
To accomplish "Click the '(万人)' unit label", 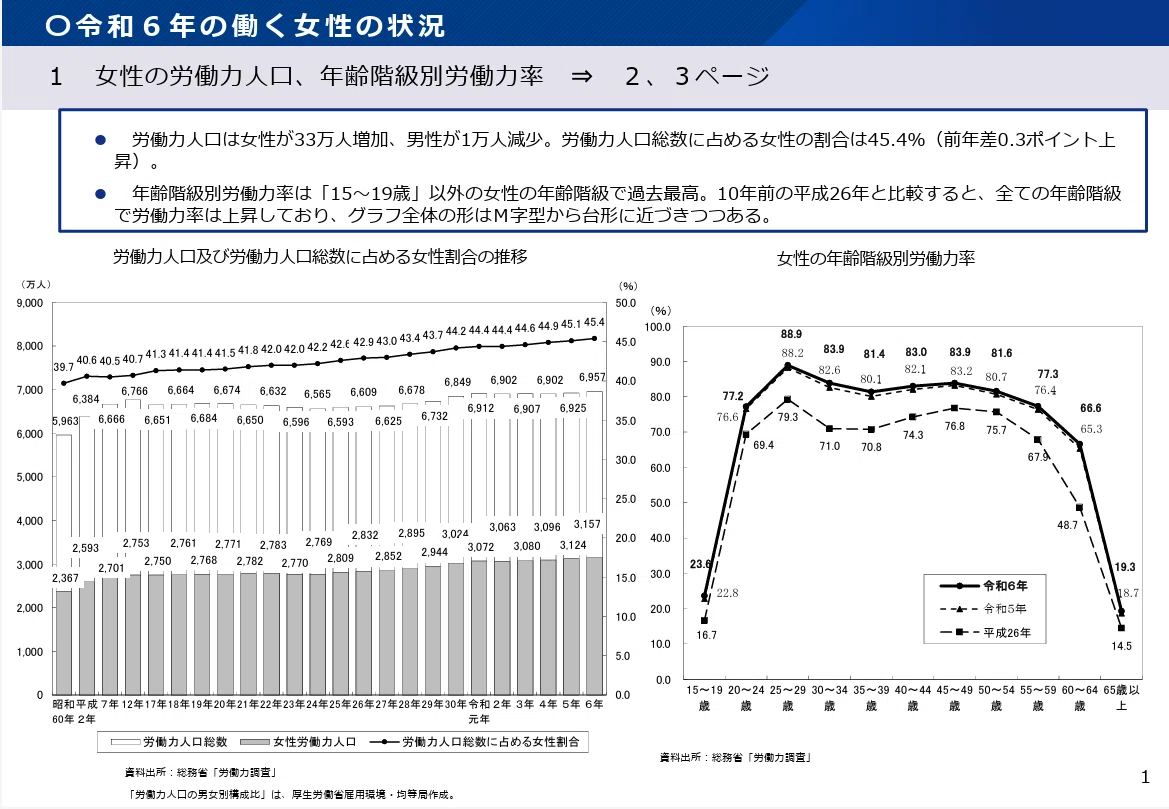I will coord(36,284).
